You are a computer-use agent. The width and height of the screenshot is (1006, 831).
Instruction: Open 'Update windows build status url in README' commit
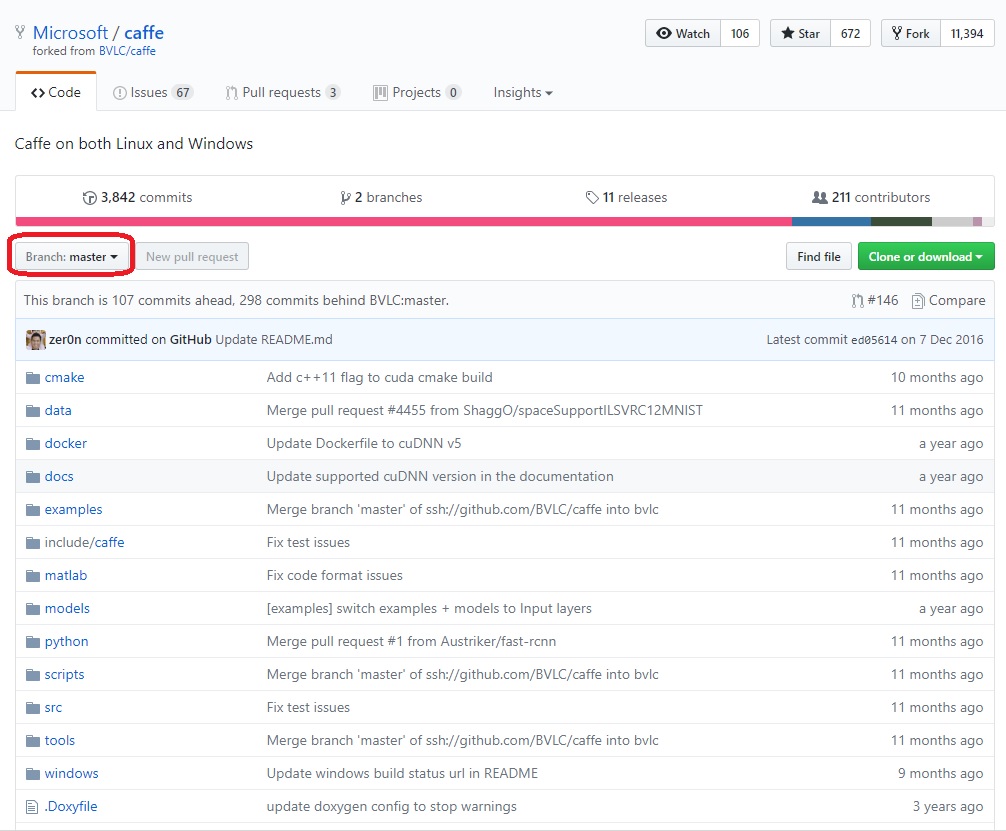tap(402, 773)
